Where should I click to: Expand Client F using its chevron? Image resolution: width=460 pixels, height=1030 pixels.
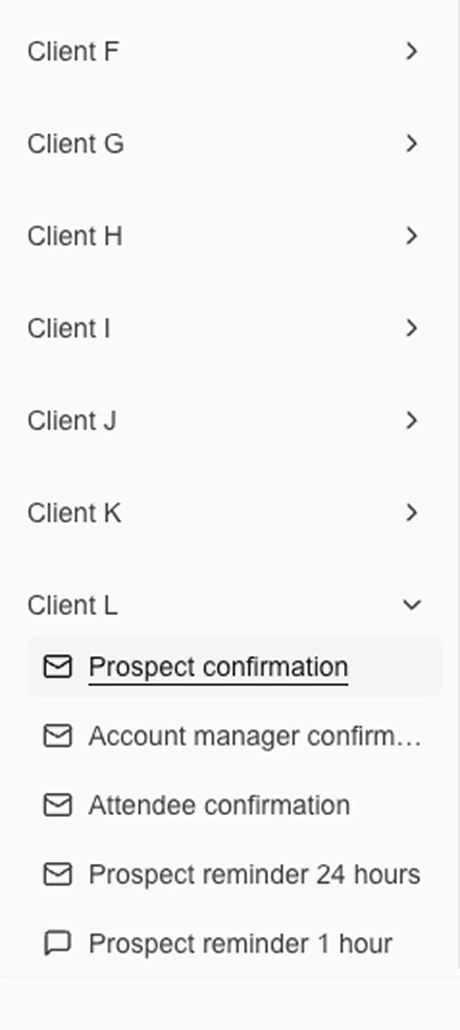click(411, 51)
